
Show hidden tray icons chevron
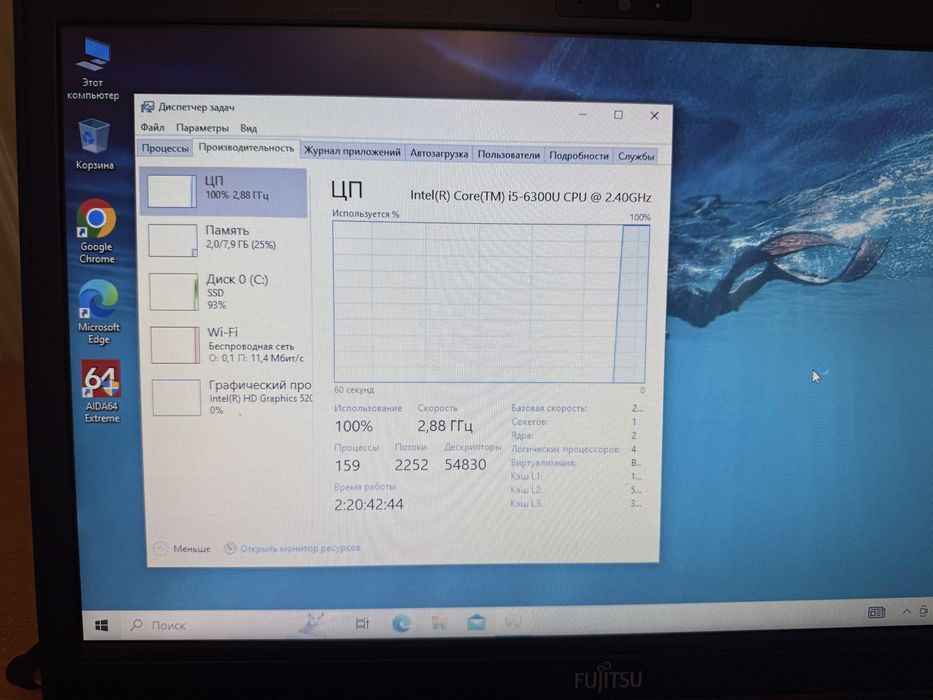(906, 611)
